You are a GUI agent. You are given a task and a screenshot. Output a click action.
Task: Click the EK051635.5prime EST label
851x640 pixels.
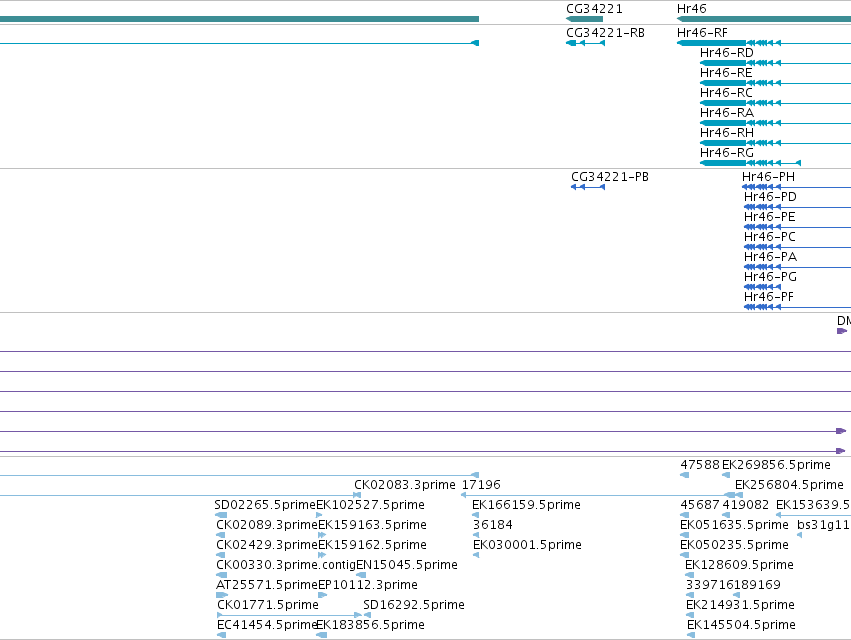tap(734, 525)
